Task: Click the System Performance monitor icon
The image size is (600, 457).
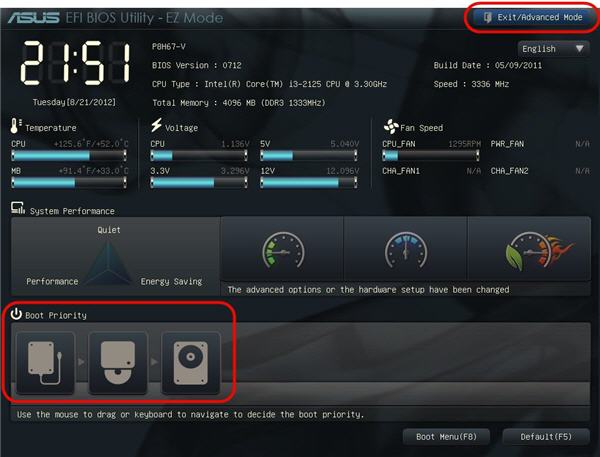Action: 18,208
